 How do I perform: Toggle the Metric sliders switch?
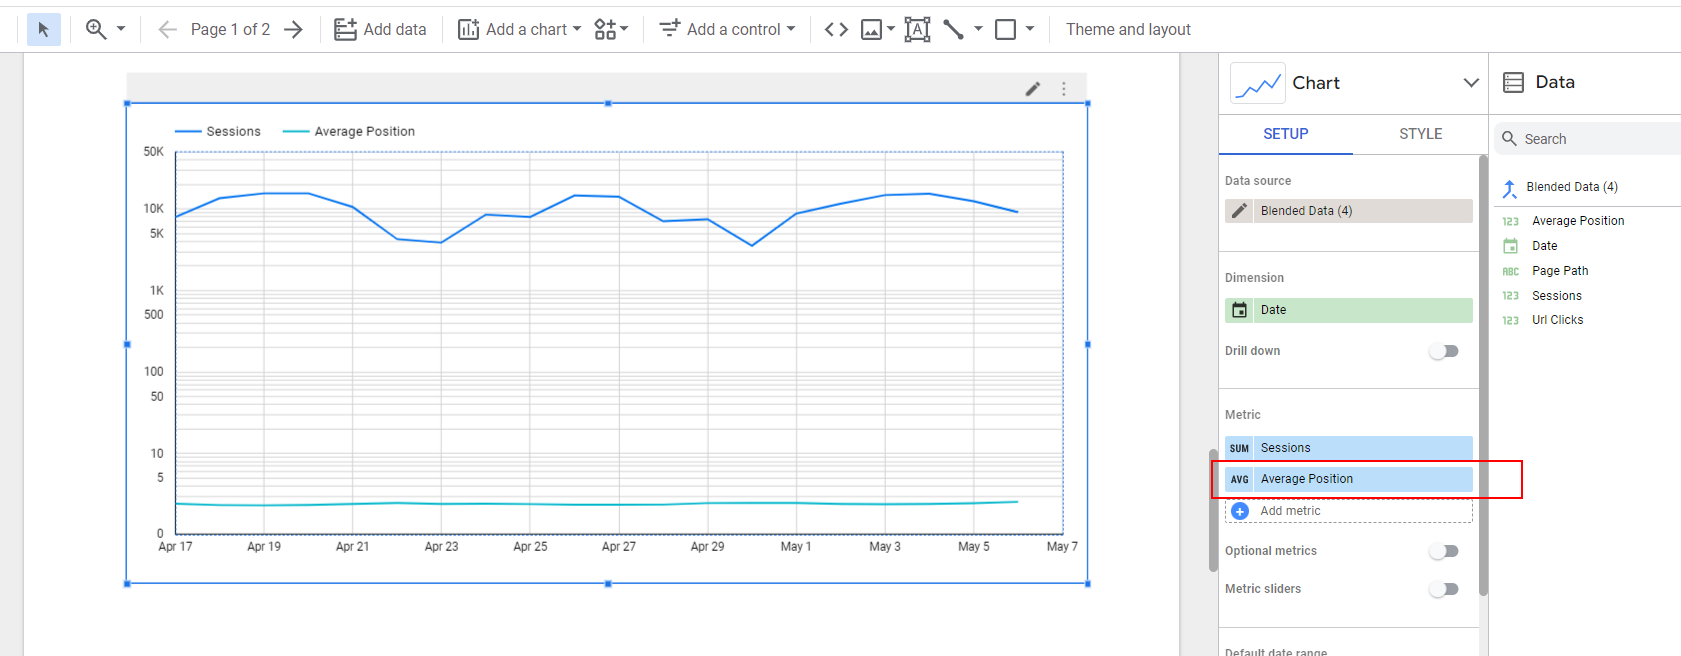coord(1444,589)
